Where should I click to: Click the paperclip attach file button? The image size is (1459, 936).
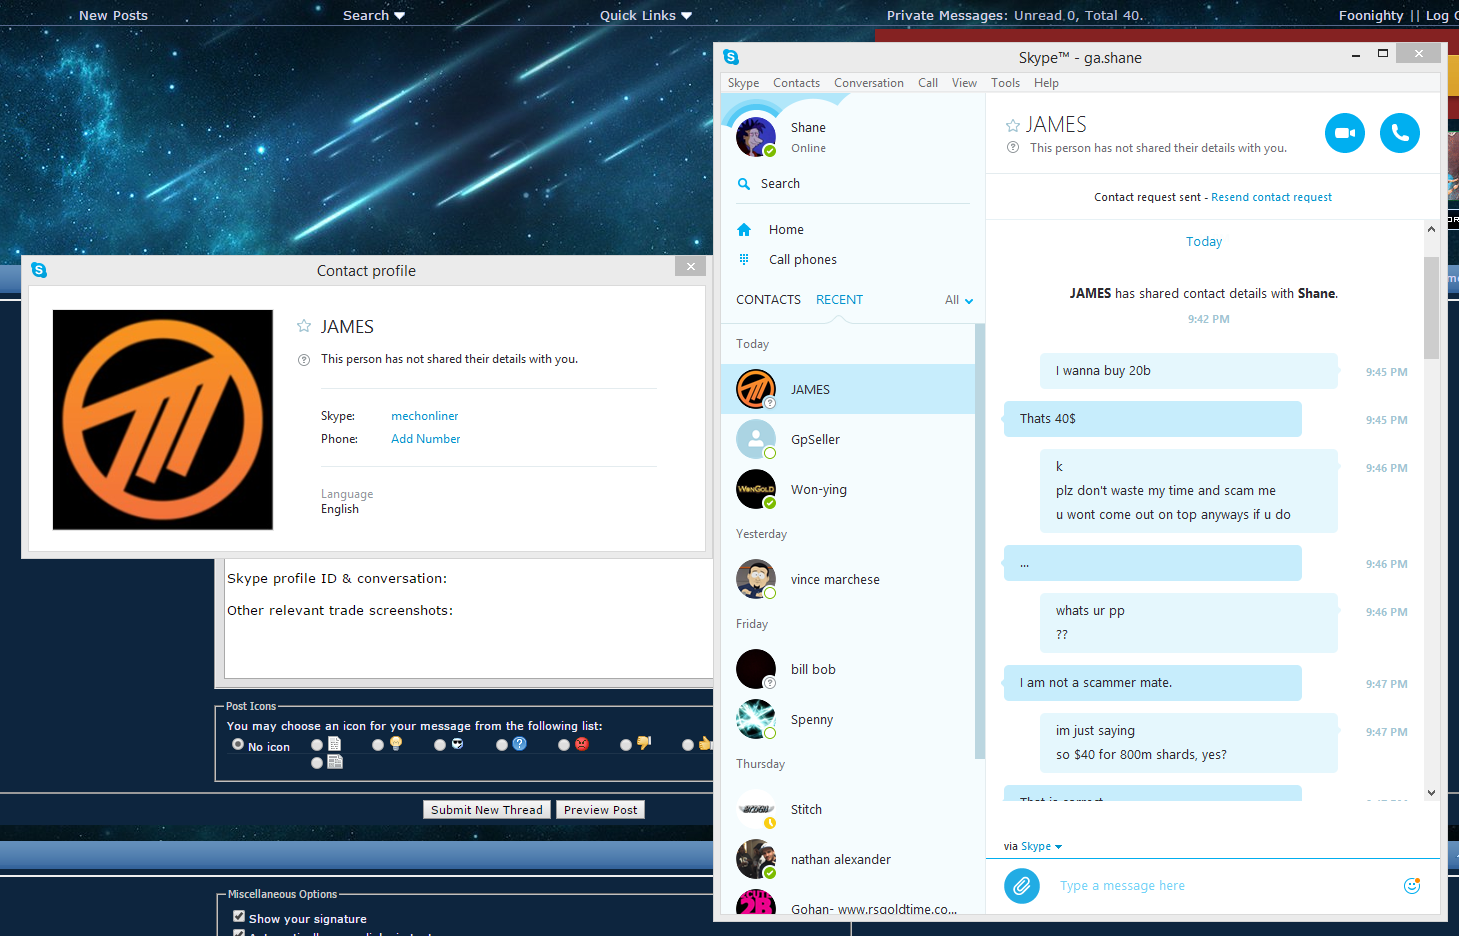point(1021,885)
